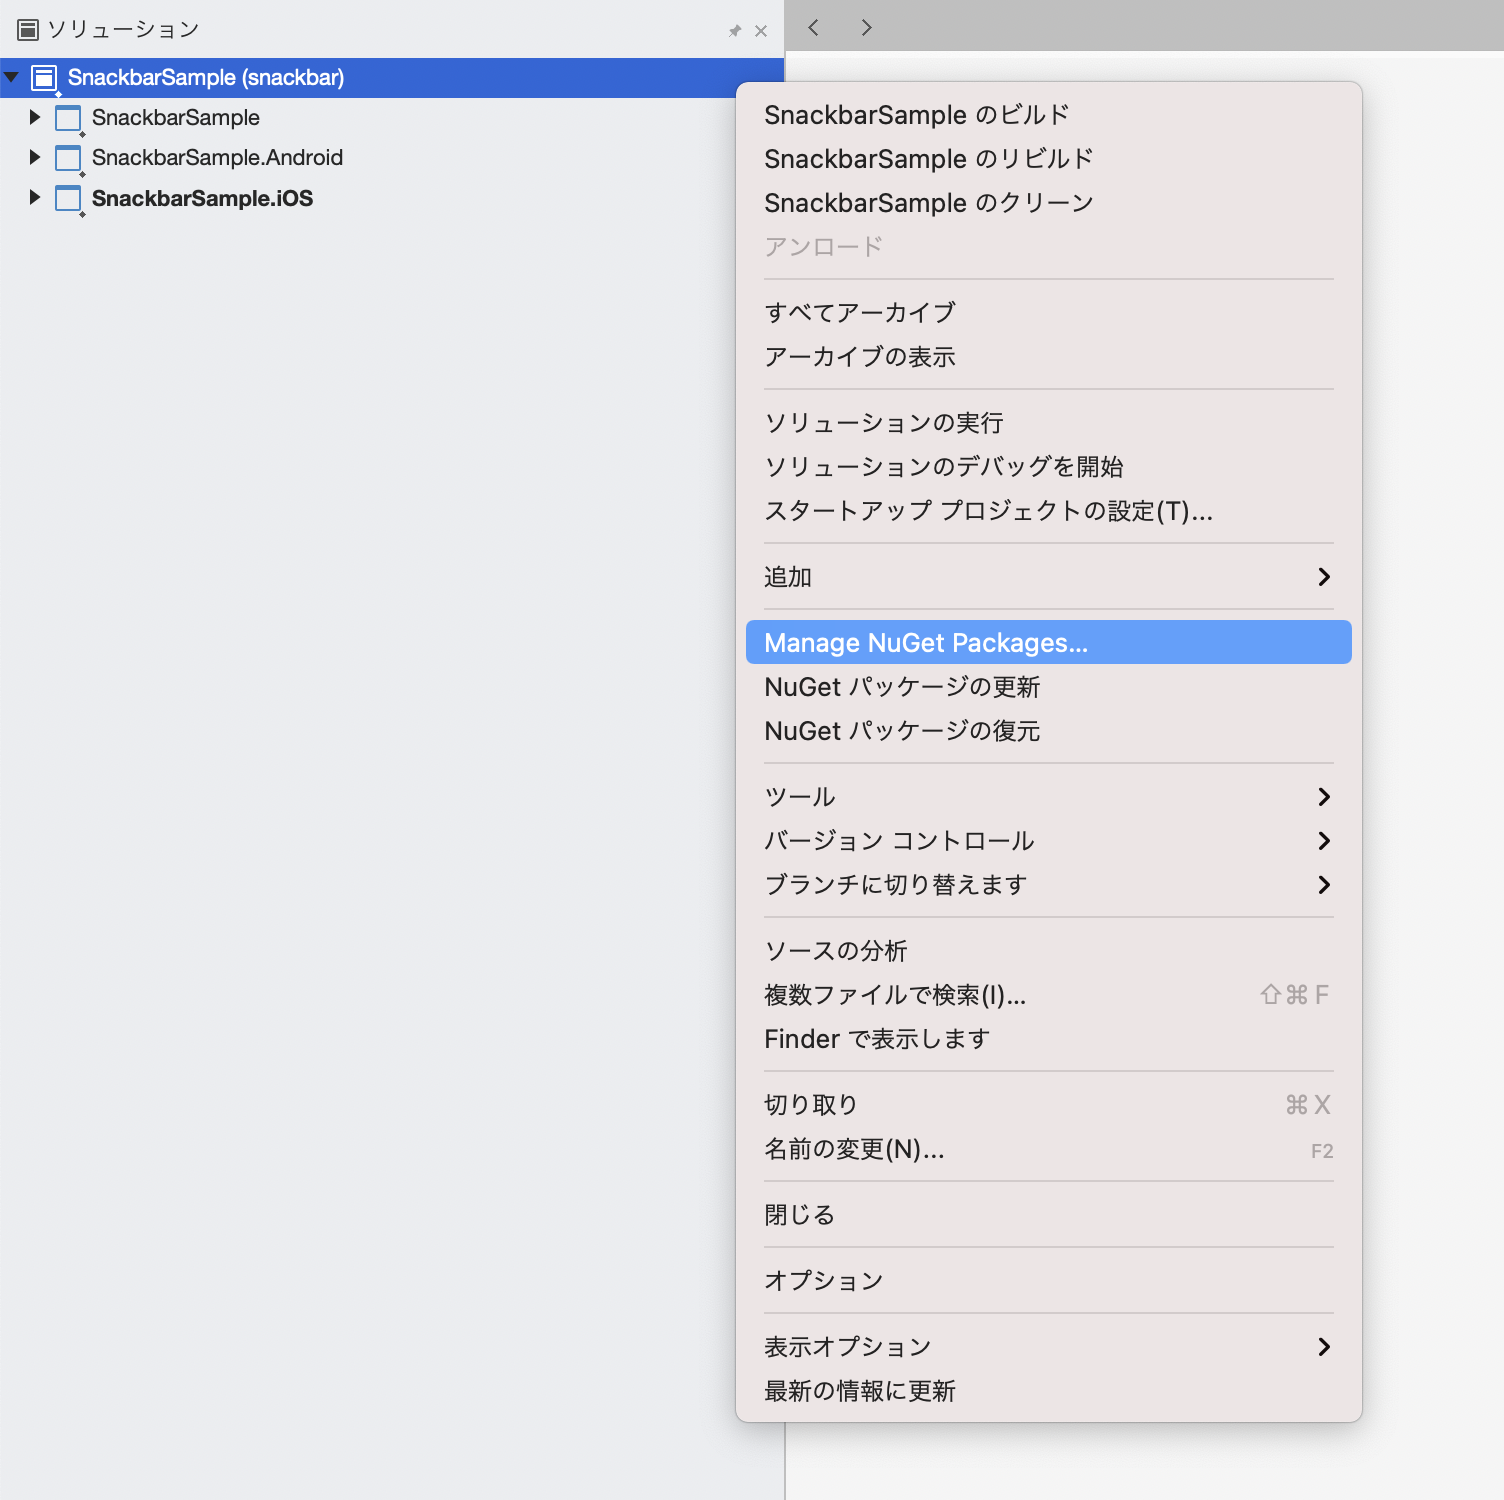Collapse the SnackbarSample (snackbar) solution node
1504x1500 pixels.
click(12, 77)
